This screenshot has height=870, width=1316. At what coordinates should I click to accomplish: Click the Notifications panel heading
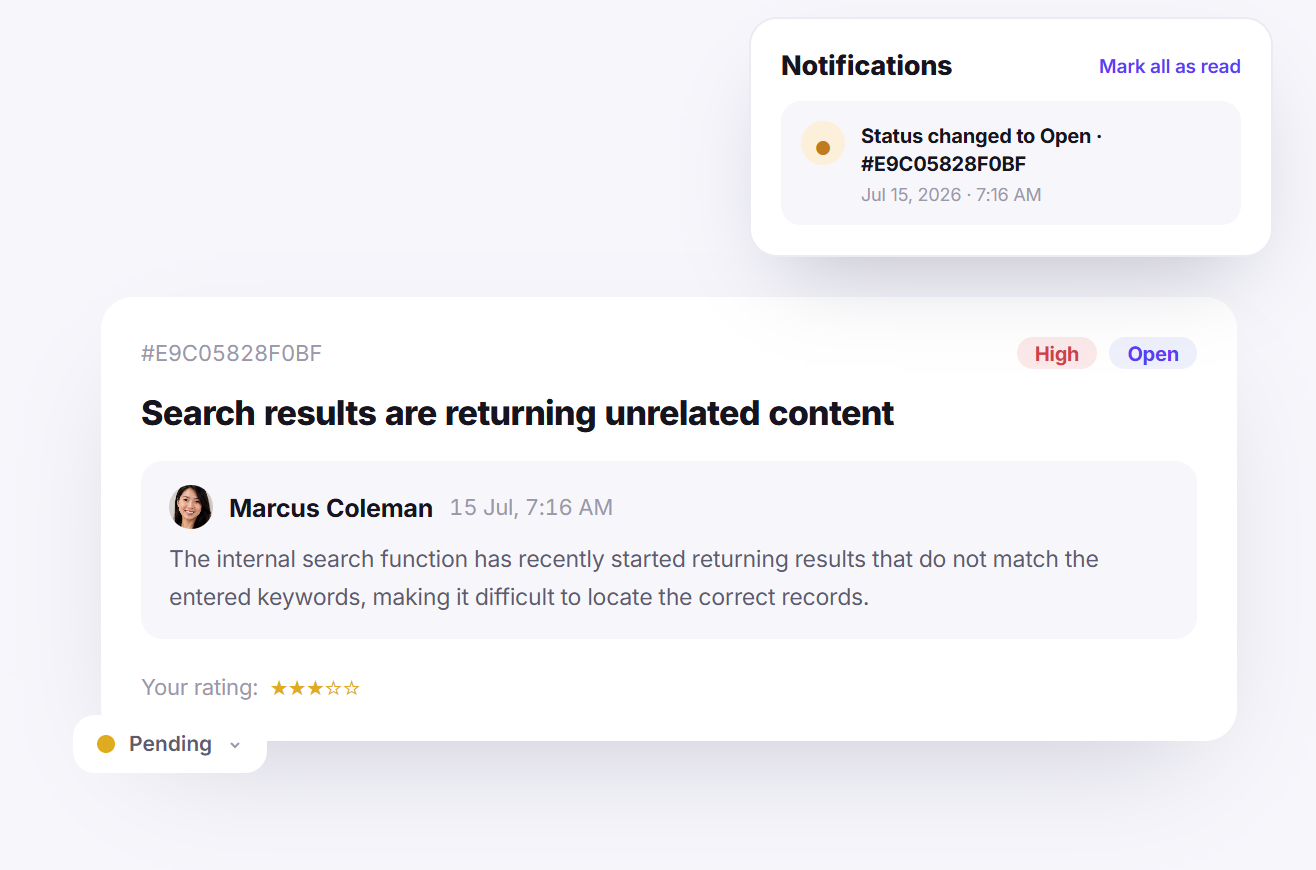pyautogui.click(x=867, y=66)
